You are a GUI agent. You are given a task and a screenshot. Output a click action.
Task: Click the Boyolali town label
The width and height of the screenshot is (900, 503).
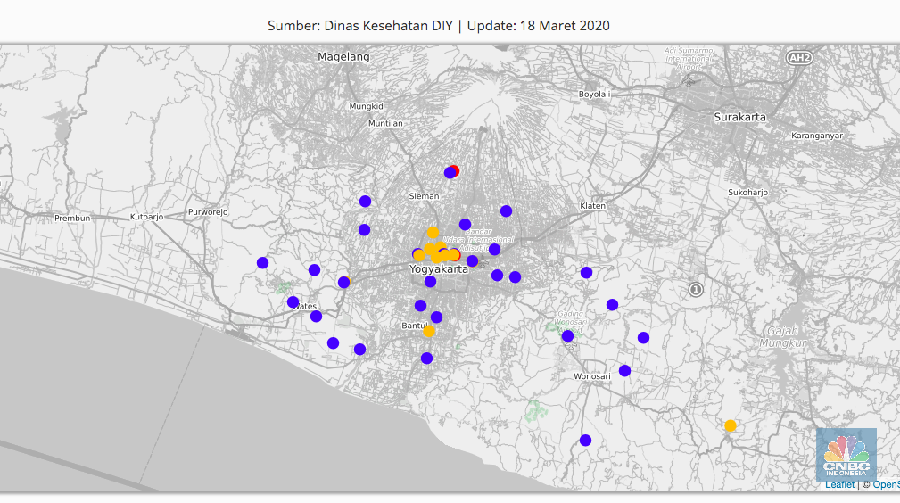click(595, 94)
